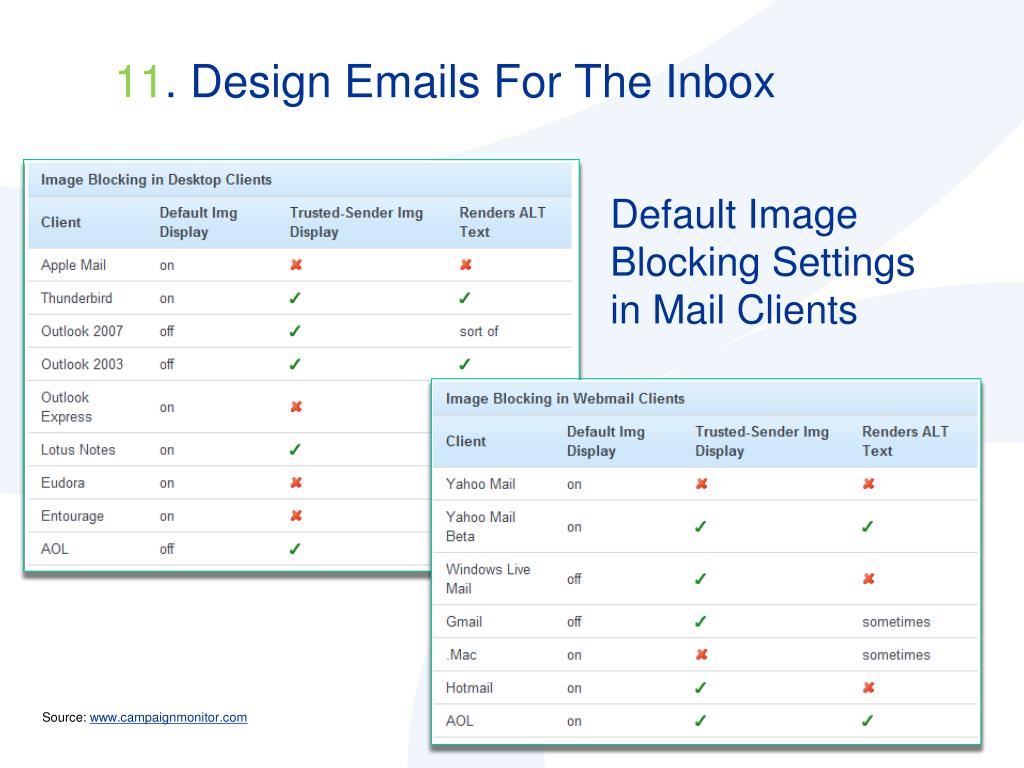Screen dimensions: 1024x768
Task: Select the 'Outlook 2003' client name
Action: (82, 364)
